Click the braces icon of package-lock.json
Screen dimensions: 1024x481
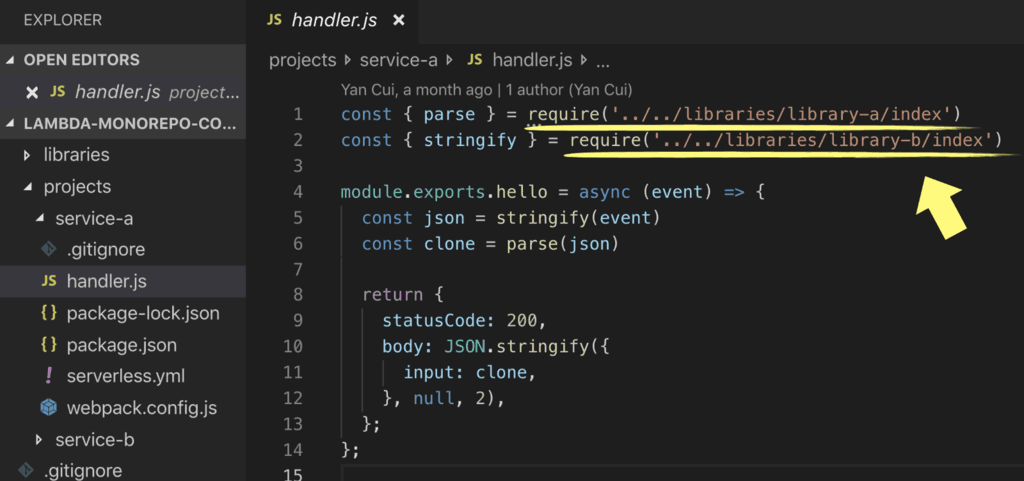[49, 313]
